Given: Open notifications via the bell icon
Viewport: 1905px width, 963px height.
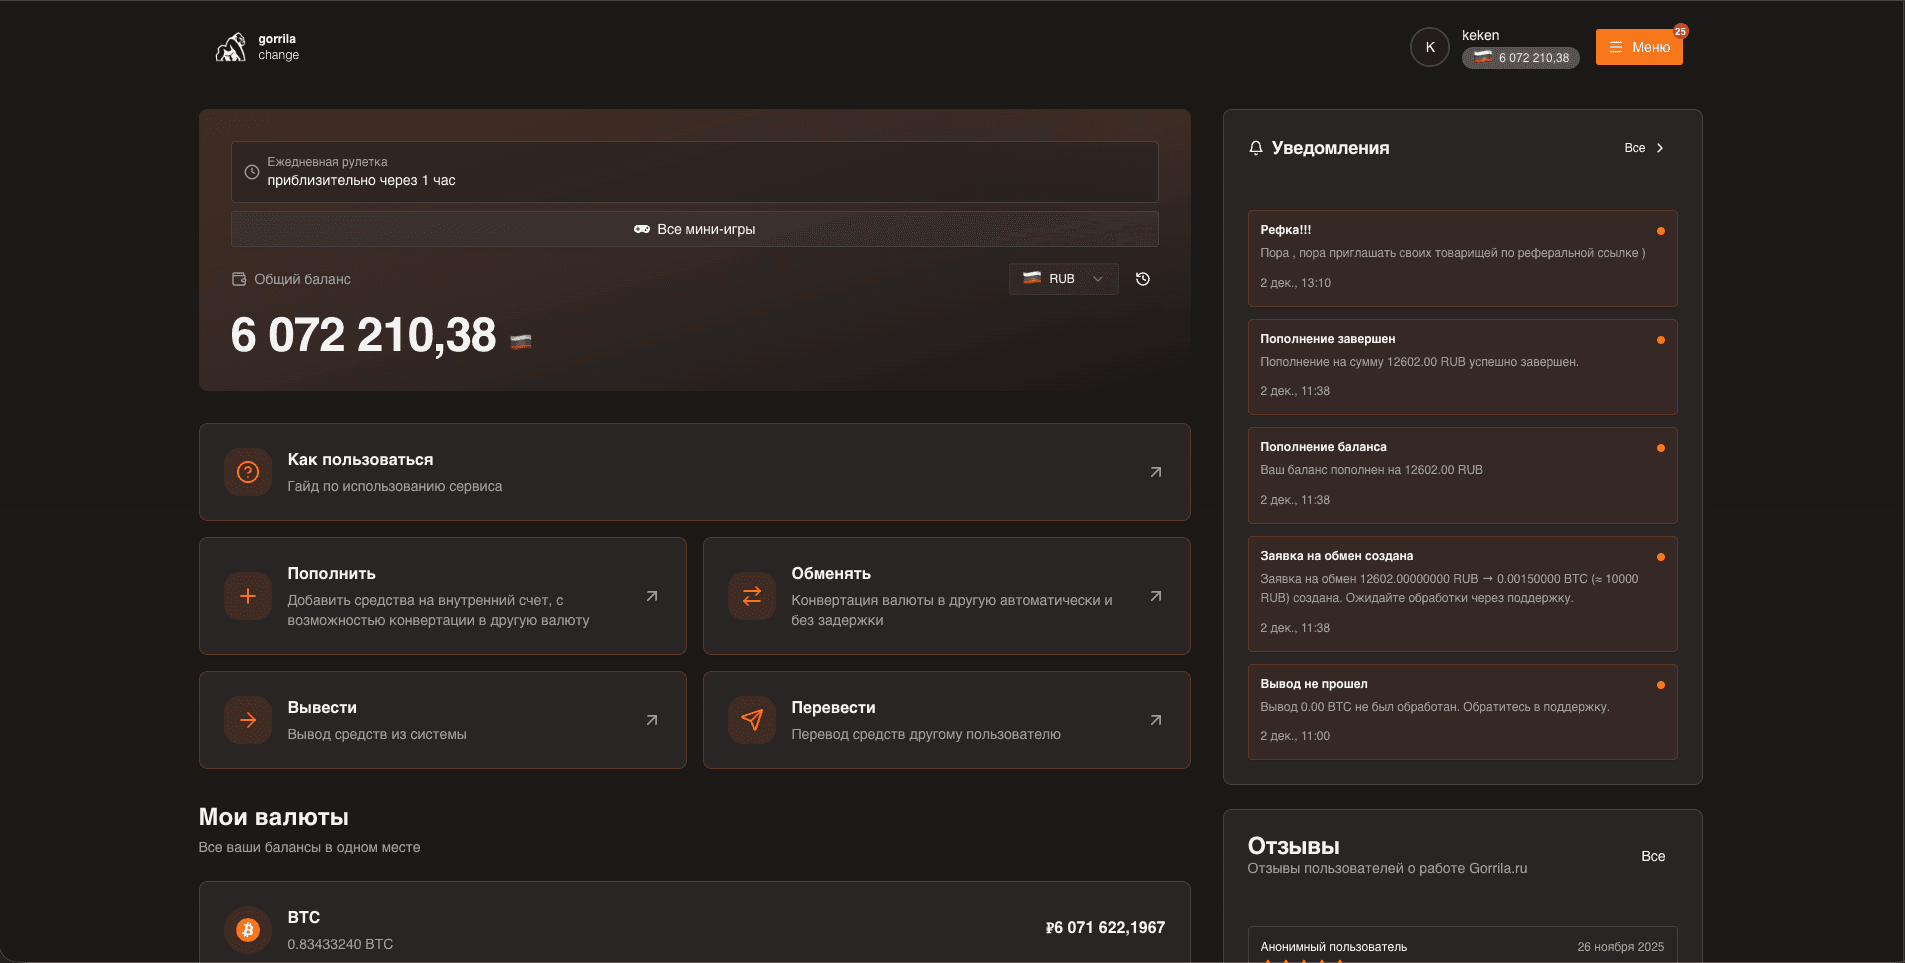Looking at the screenshot, I should click(x=1256, y=148).
